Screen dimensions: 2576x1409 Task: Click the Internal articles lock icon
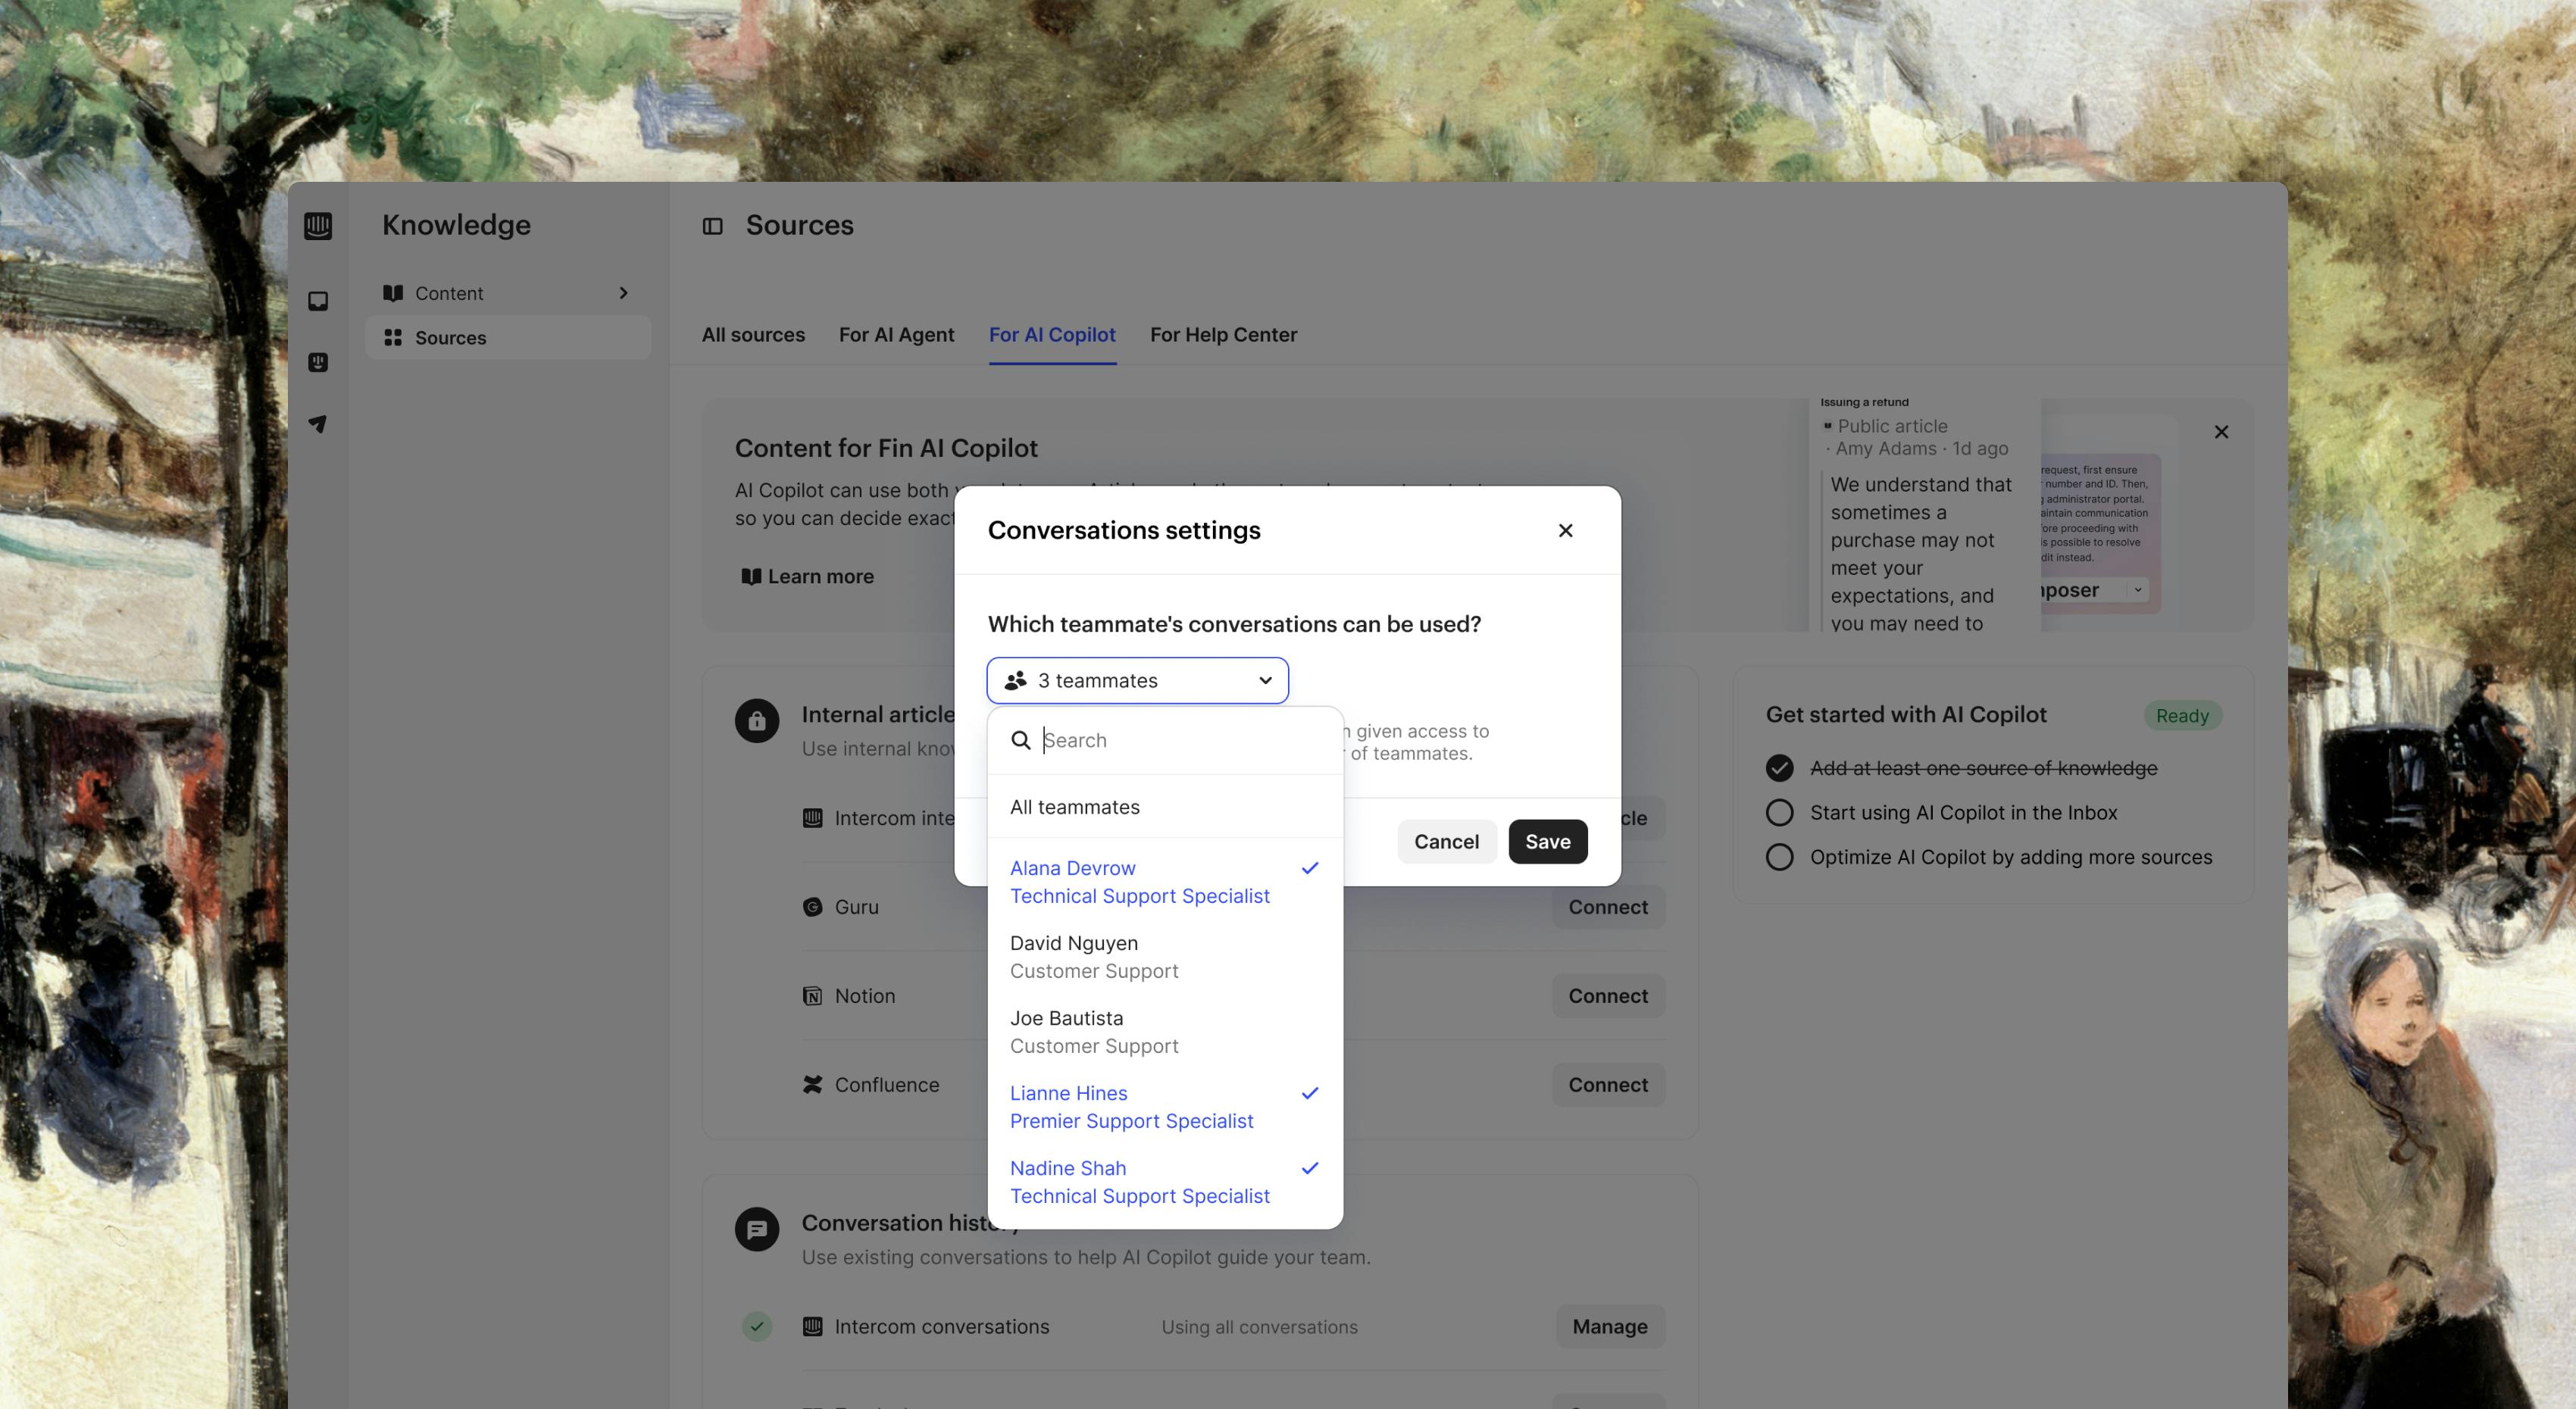tap(757, 720)
